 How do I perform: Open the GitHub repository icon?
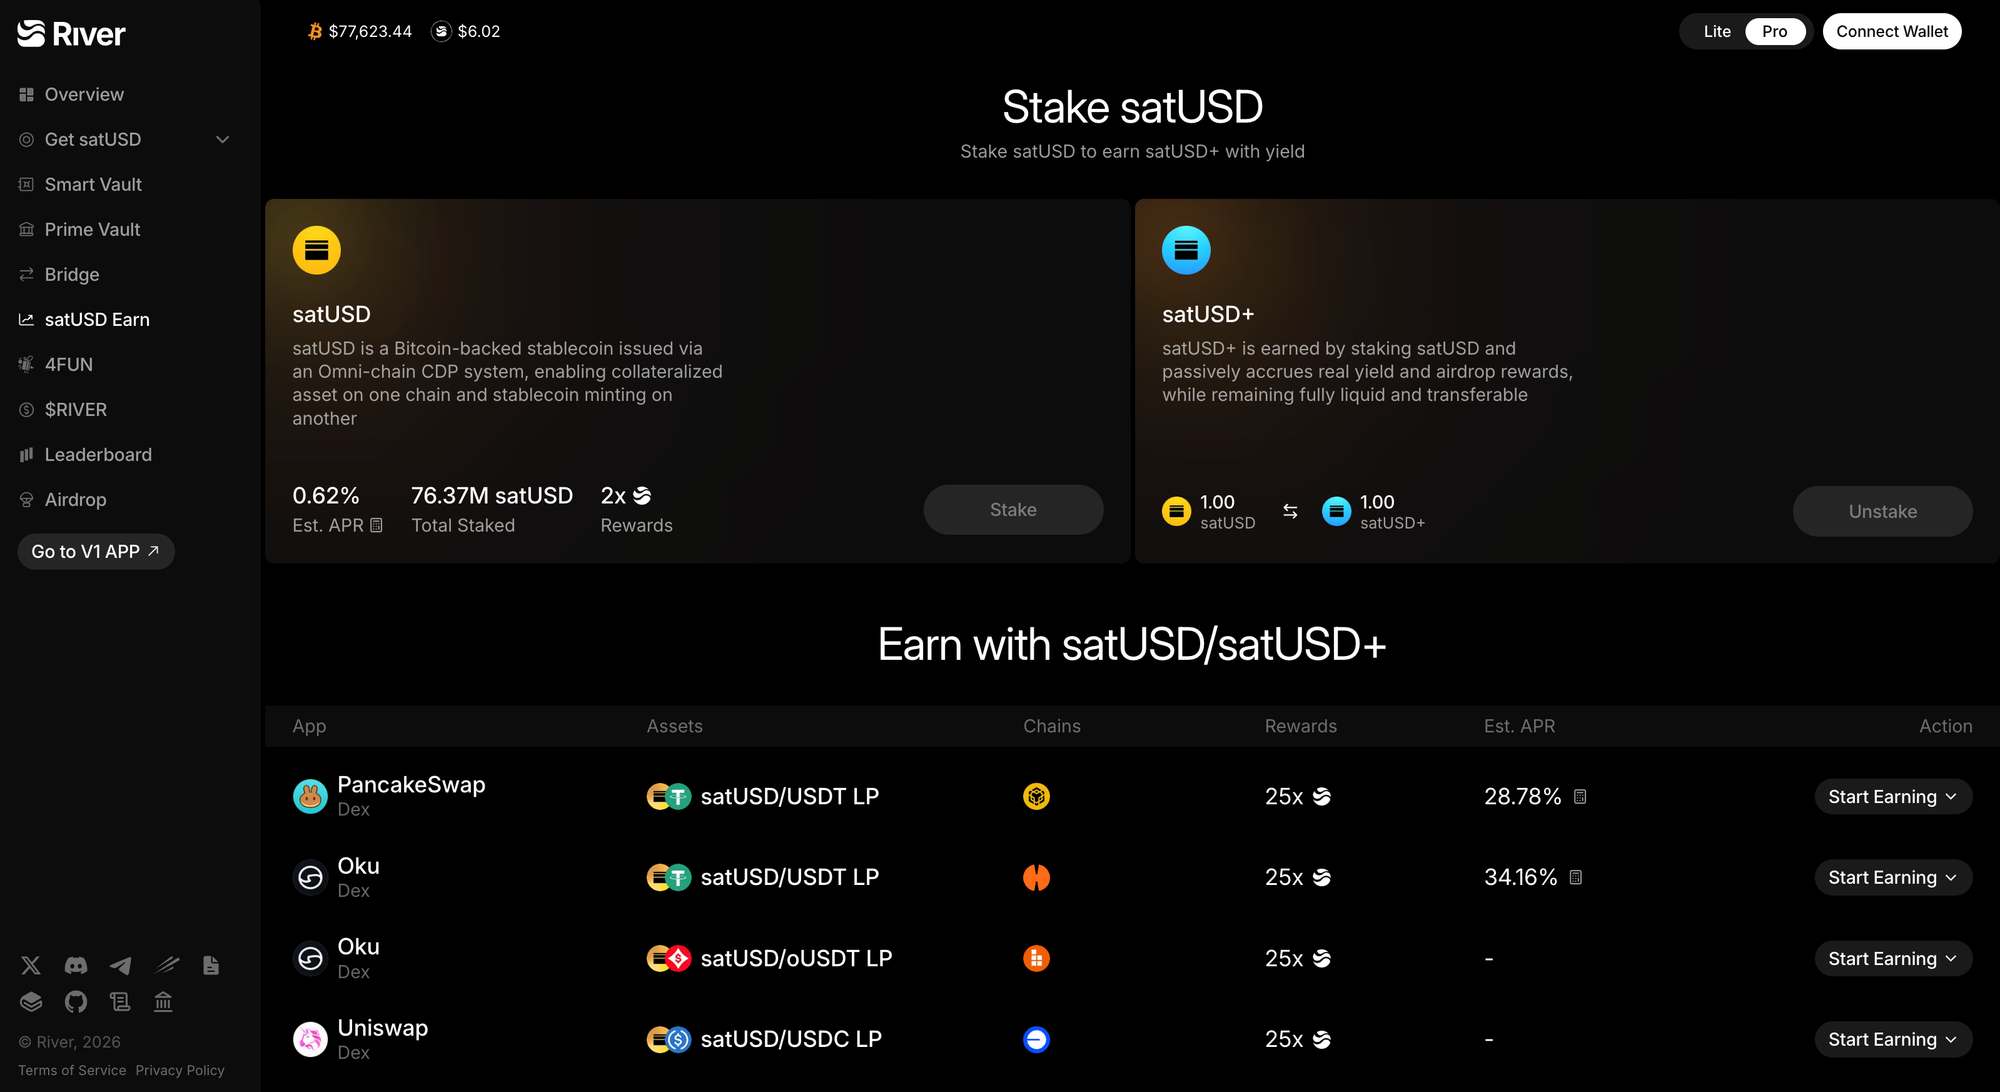tap(76, 1001)
